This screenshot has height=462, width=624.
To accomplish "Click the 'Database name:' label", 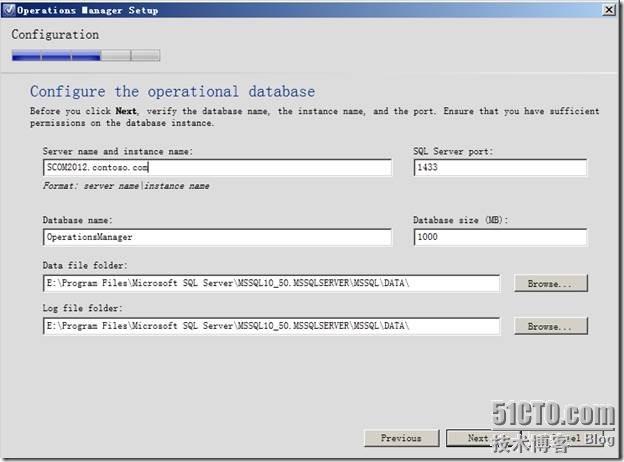I will click(x=78, y=220).
